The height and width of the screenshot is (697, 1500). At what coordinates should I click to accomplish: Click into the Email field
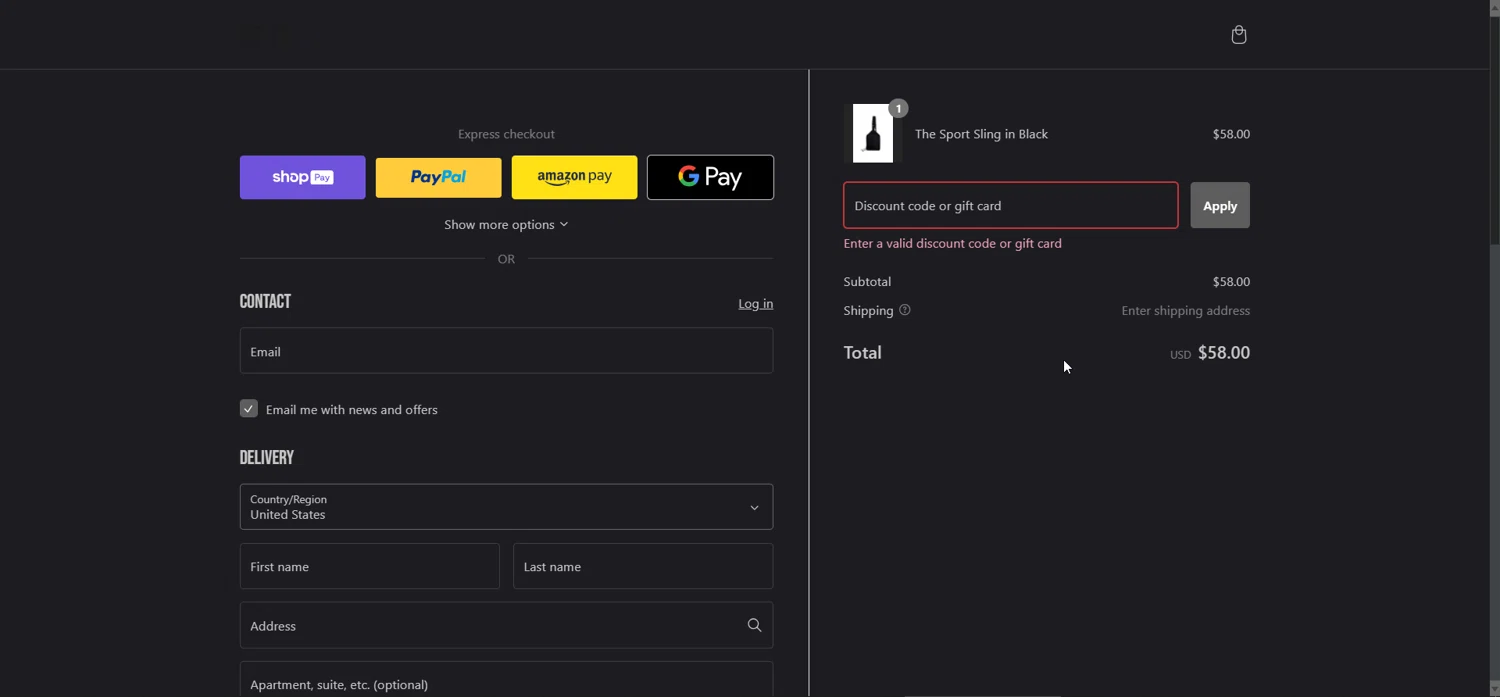point(506,351)
